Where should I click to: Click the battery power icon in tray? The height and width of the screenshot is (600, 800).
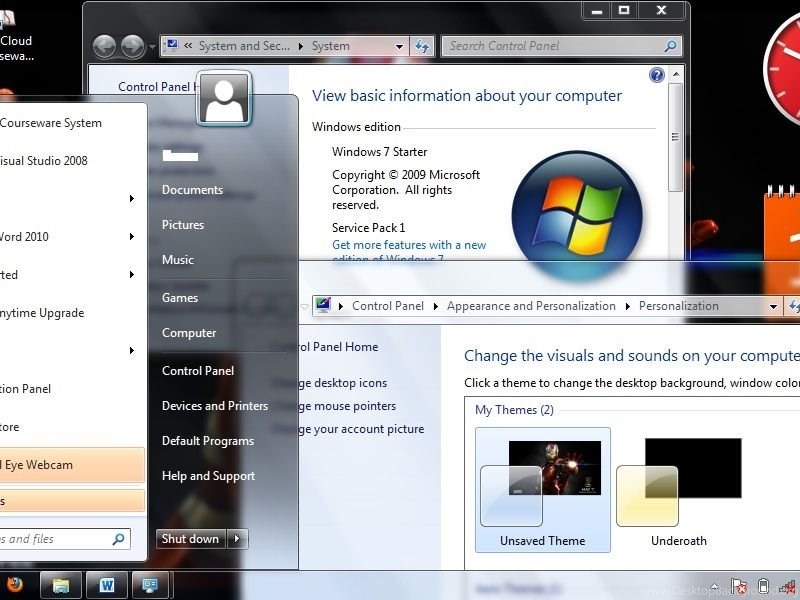pos(763,587)
